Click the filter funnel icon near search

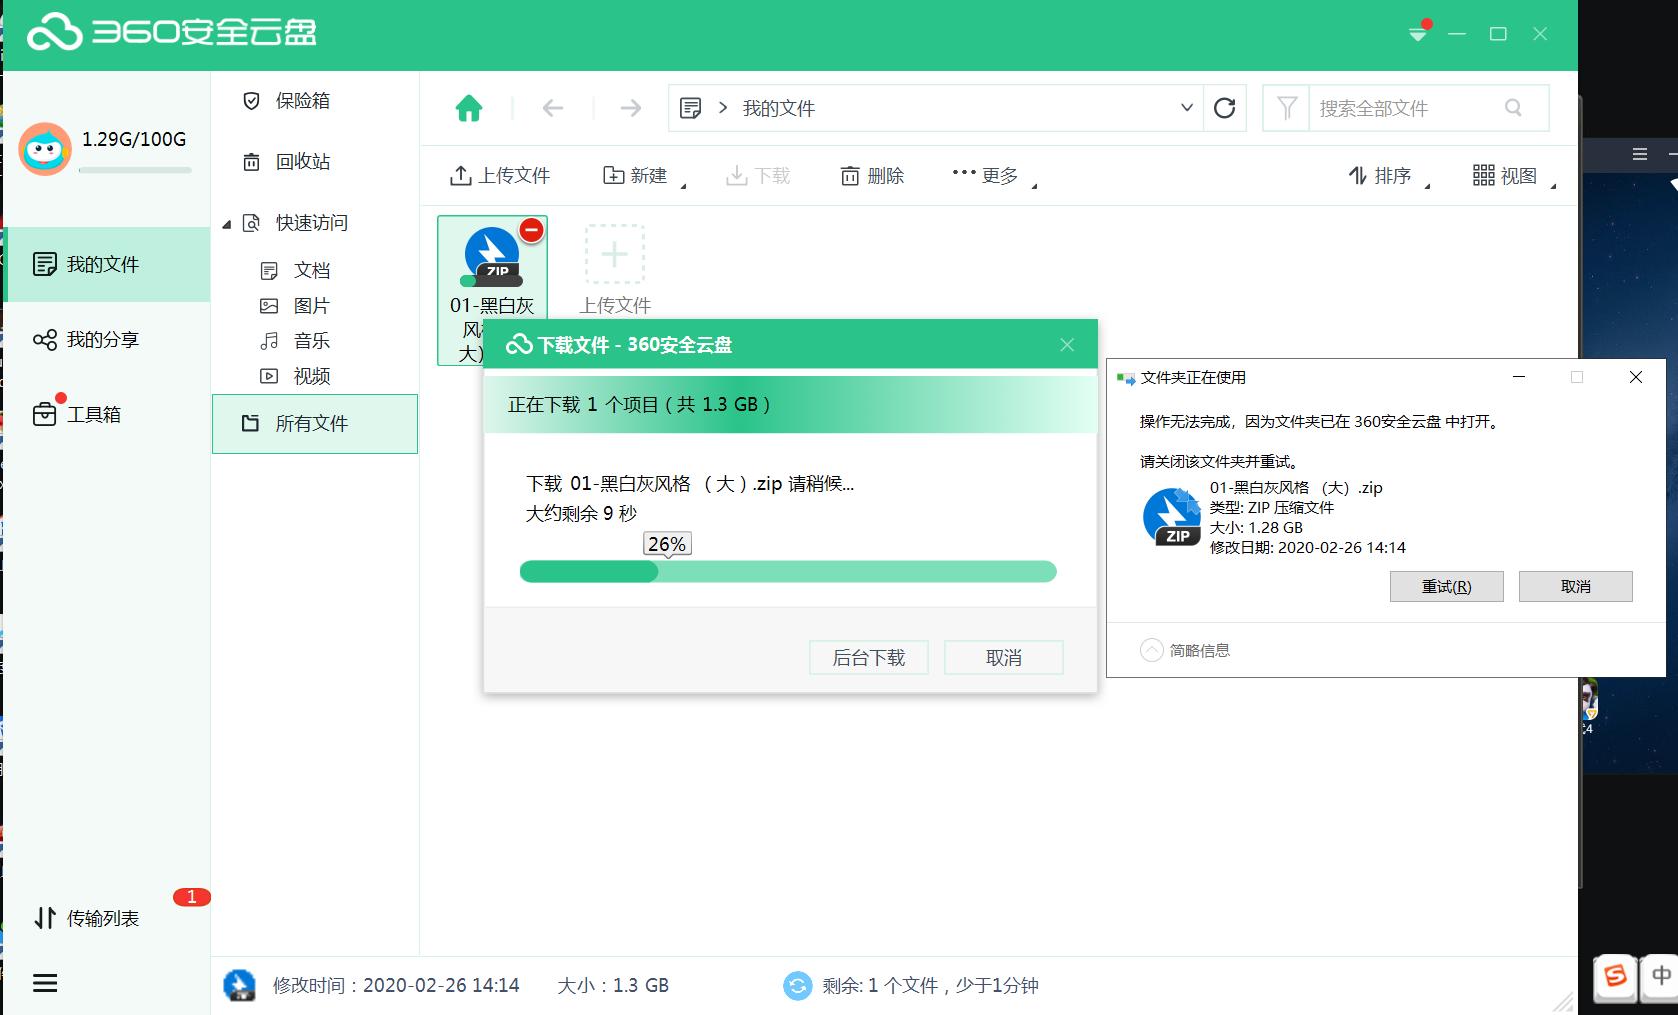pyautogui.click(x=1285, y=108)
